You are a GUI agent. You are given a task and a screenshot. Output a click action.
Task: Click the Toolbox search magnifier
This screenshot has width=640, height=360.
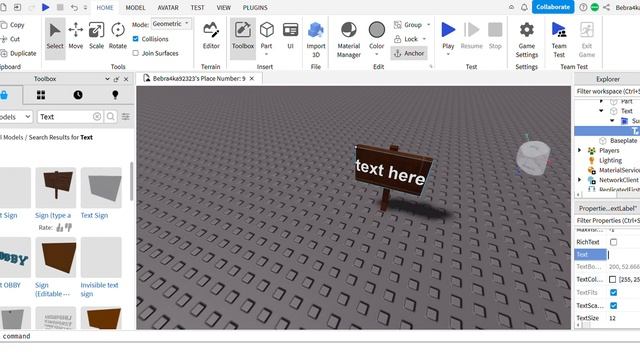[x=111, y=117]
